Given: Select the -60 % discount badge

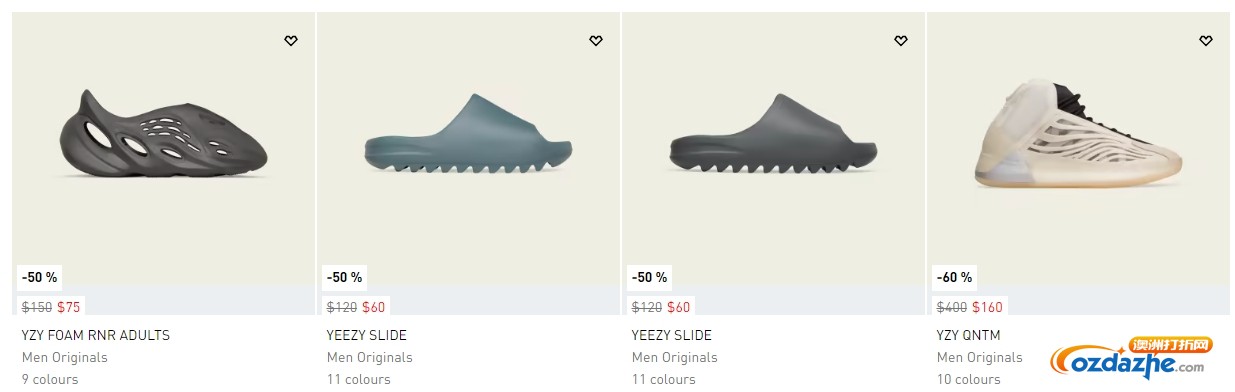Looking at the screenshot, I should [955, 277].
